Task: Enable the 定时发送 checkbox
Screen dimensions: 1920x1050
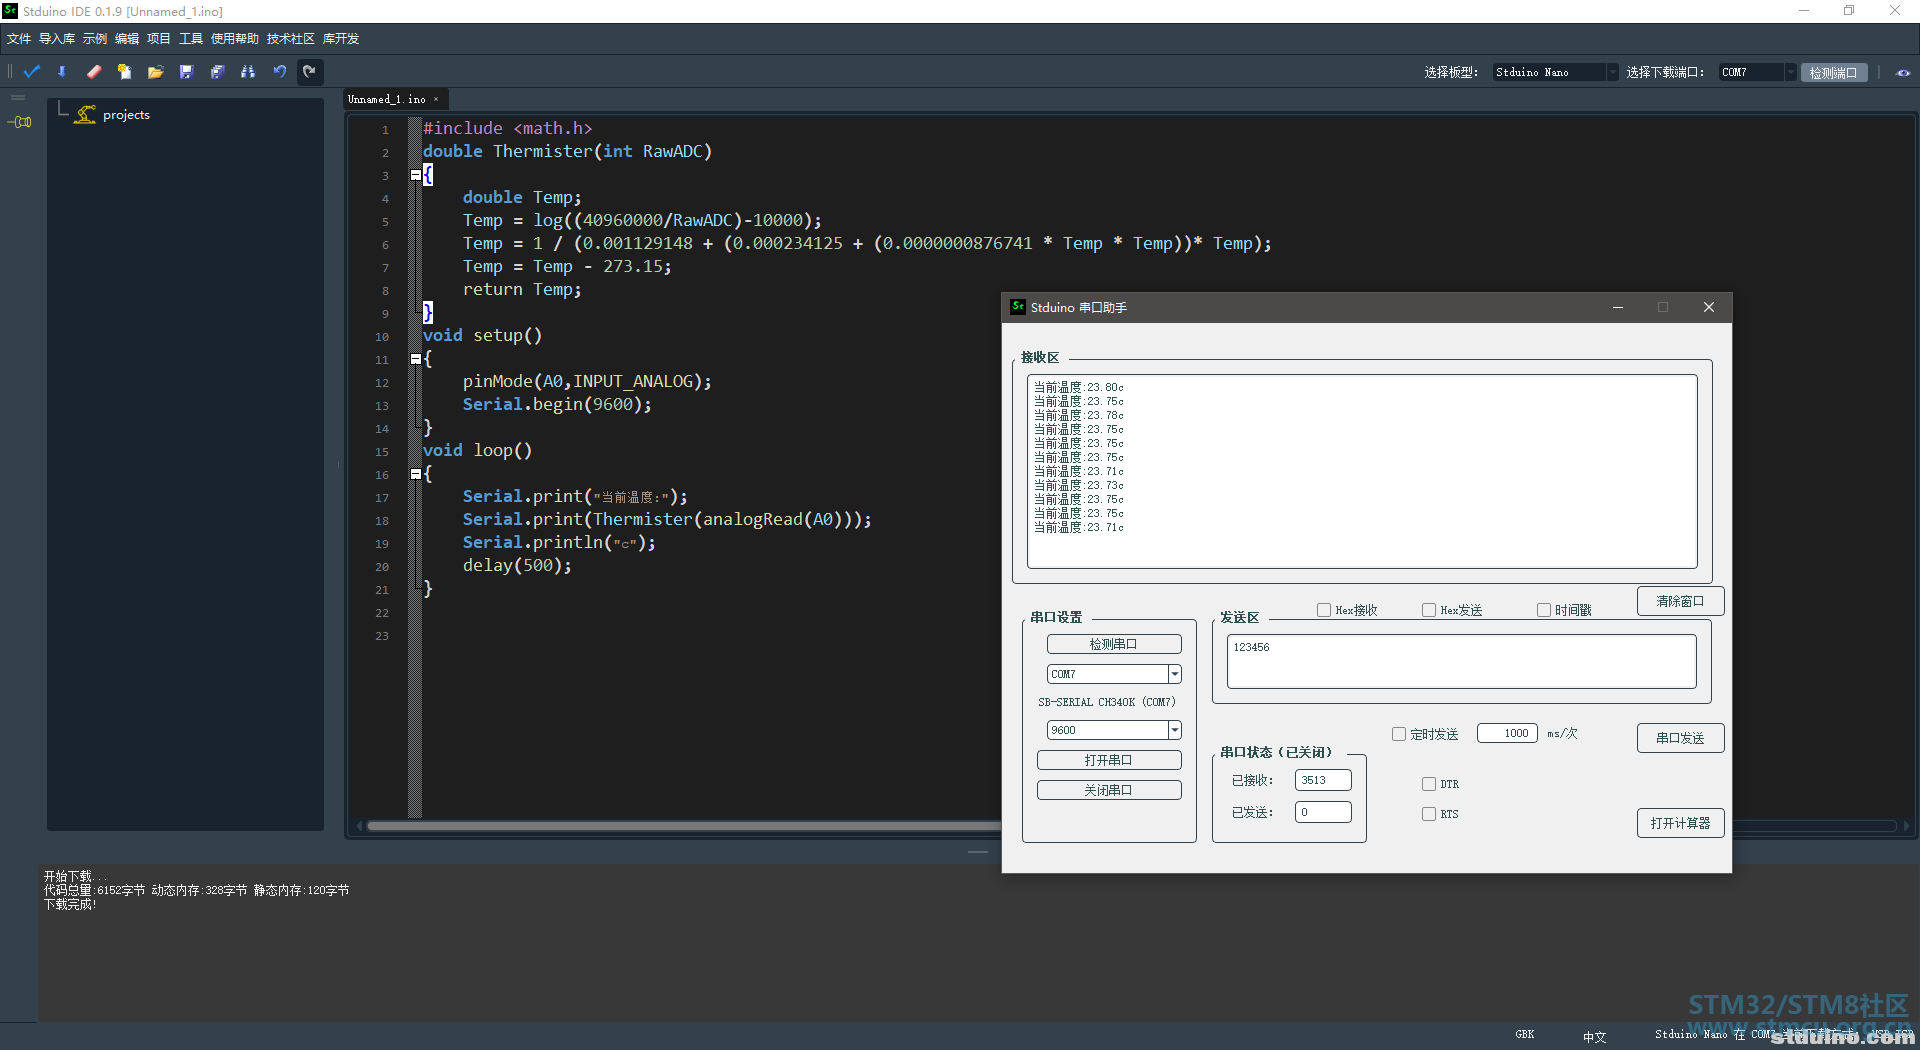Action: point(1399,734)
